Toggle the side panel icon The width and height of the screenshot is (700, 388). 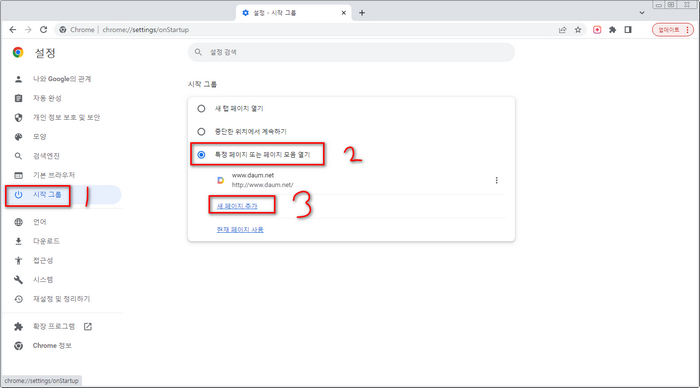(628, 30)
